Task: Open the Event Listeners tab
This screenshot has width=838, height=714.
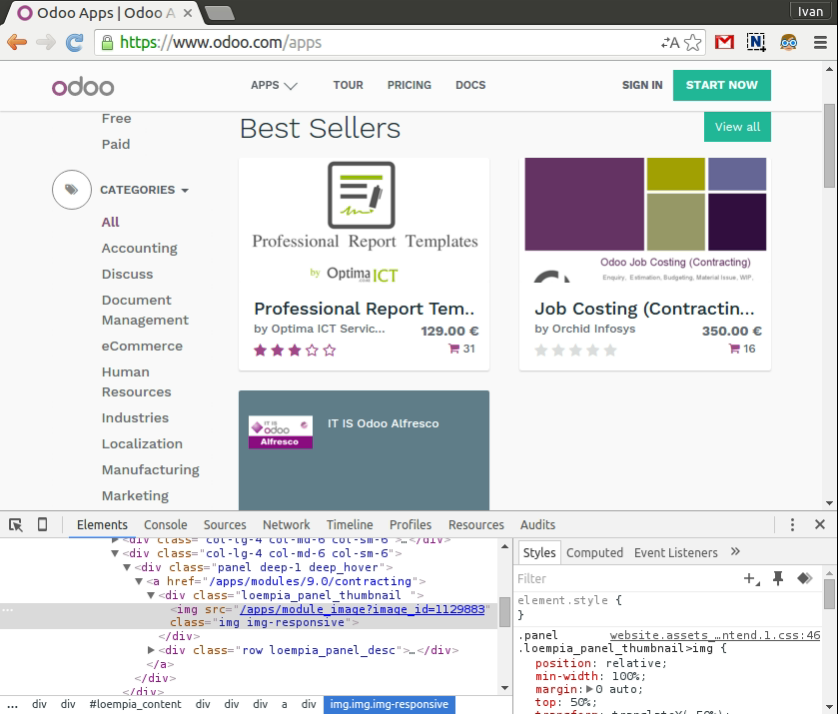Action: (x=676, y=553)
